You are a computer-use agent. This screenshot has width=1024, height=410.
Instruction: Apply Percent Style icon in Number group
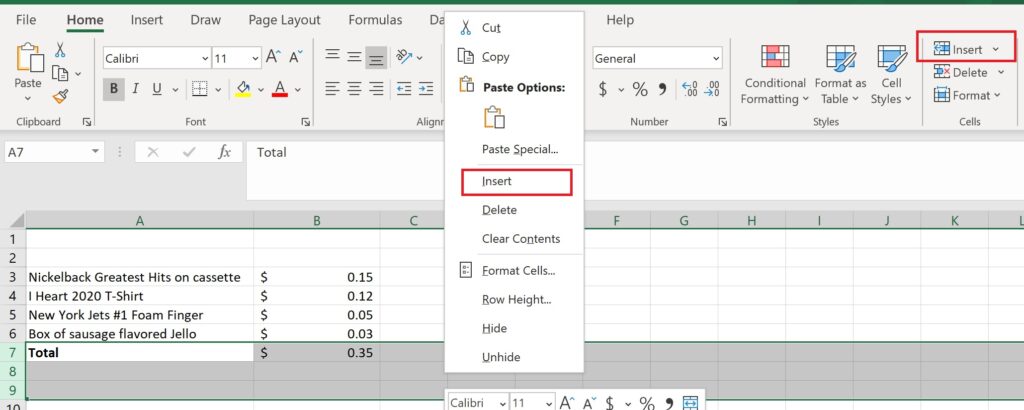[640, 89]
